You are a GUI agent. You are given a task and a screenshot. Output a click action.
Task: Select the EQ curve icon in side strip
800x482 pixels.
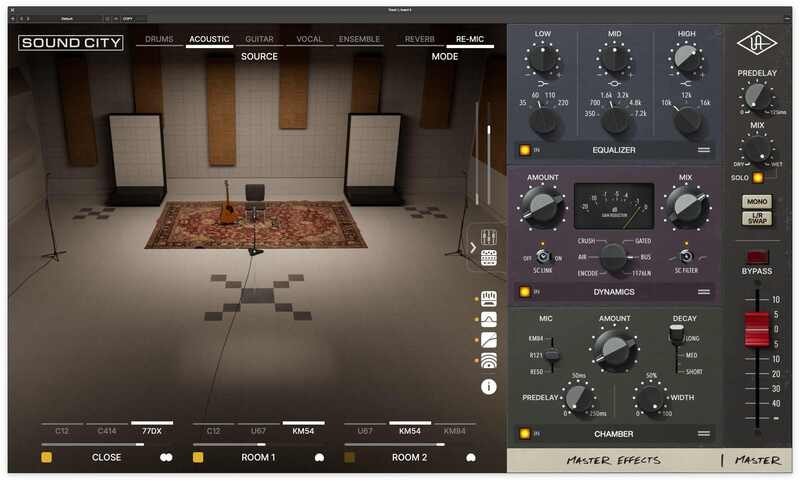click(x=489, y=319)
